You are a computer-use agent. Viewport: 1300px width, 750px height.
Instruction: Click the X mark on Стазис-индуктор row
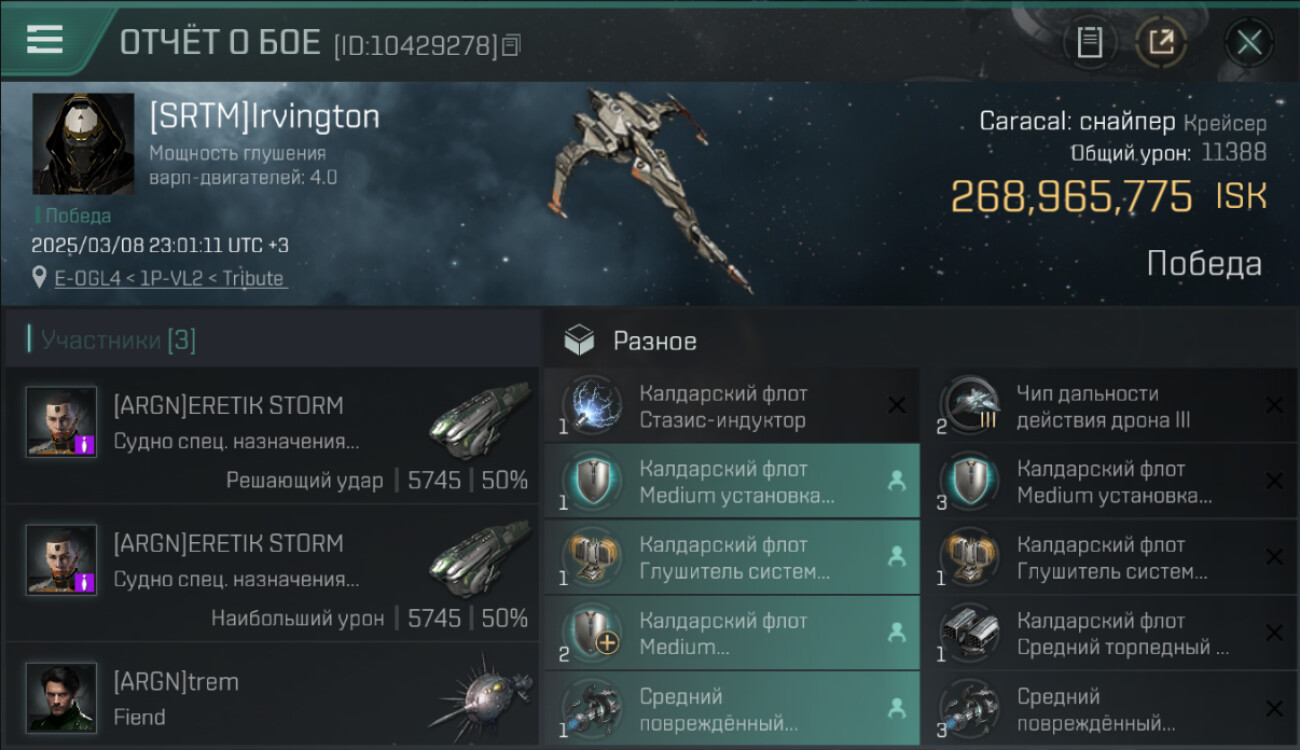[897, 405]
